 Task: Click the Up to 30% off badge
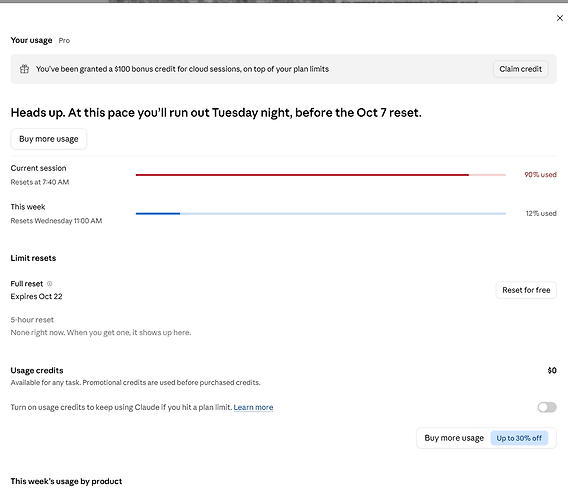[x=519, y=438]
